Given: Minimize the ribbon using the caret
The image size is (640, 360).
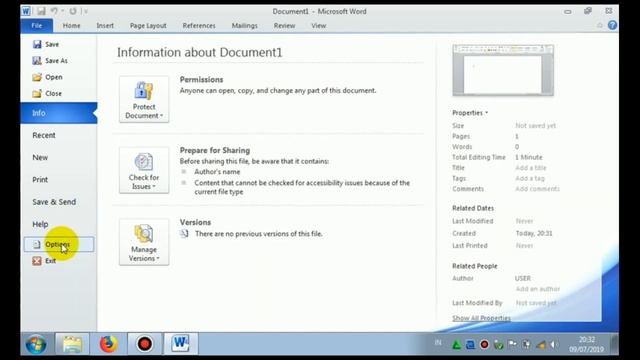Looking at the screenshot, I should [600, 25].
